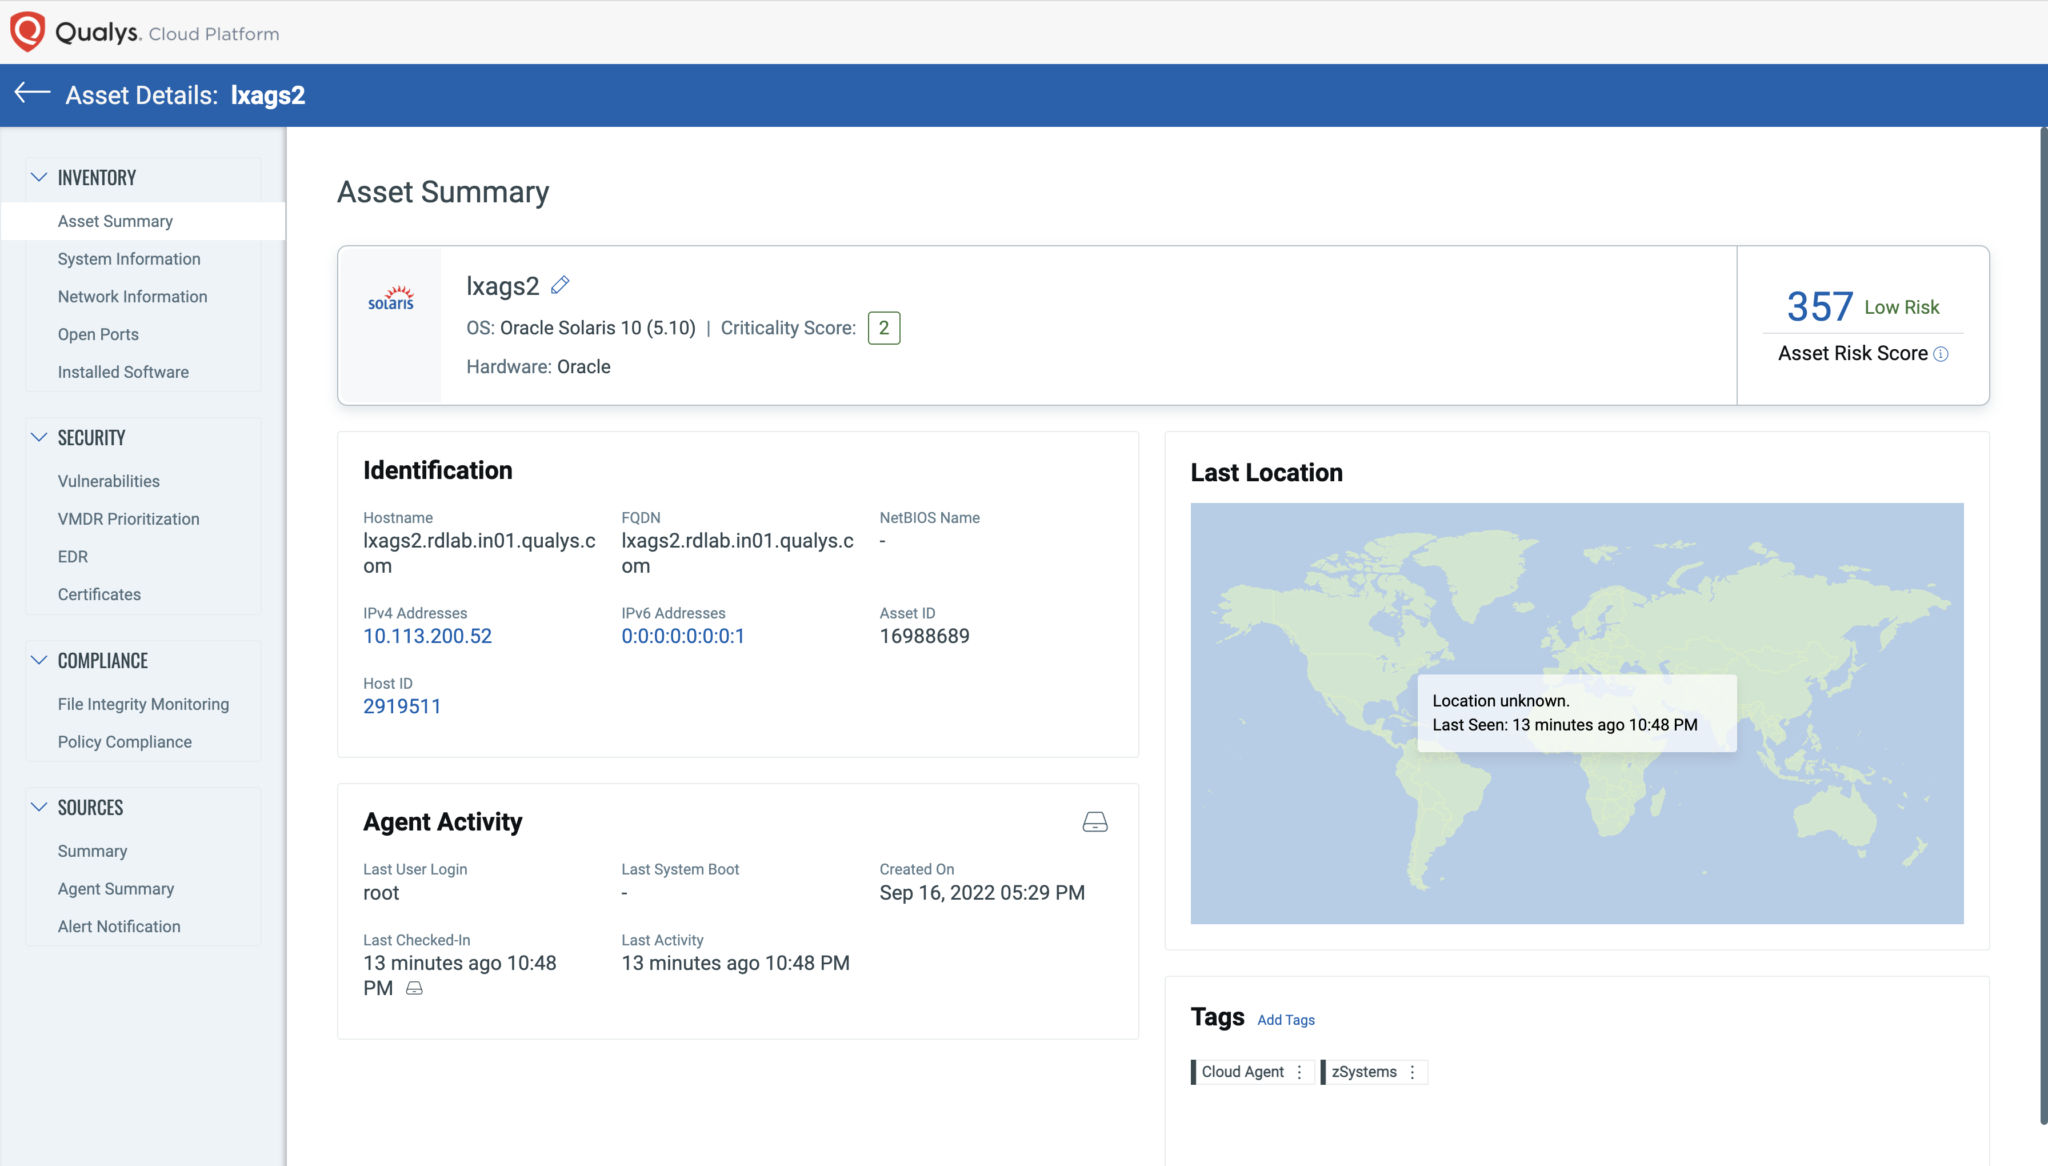Open the Vulnerabilities page

tap(107, 481)
